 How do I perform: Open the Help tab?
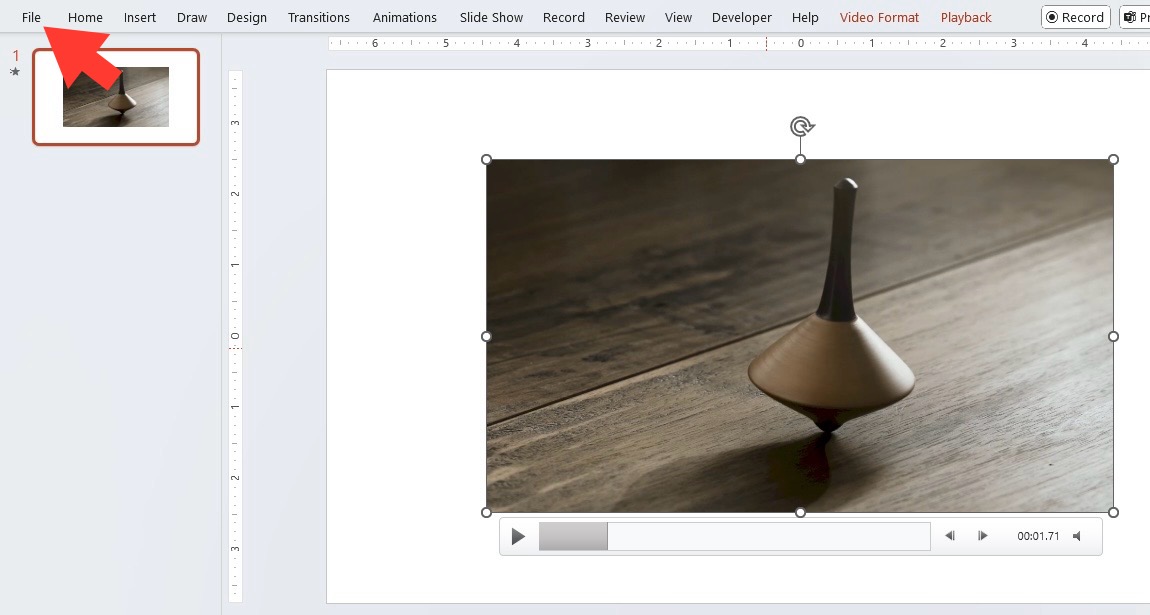pos(805,17)
